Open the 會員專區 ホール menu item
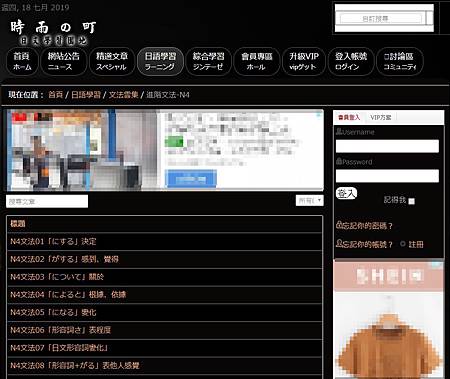Image resolution: width=450 pixels, height=379 pixels. [257, 61]
